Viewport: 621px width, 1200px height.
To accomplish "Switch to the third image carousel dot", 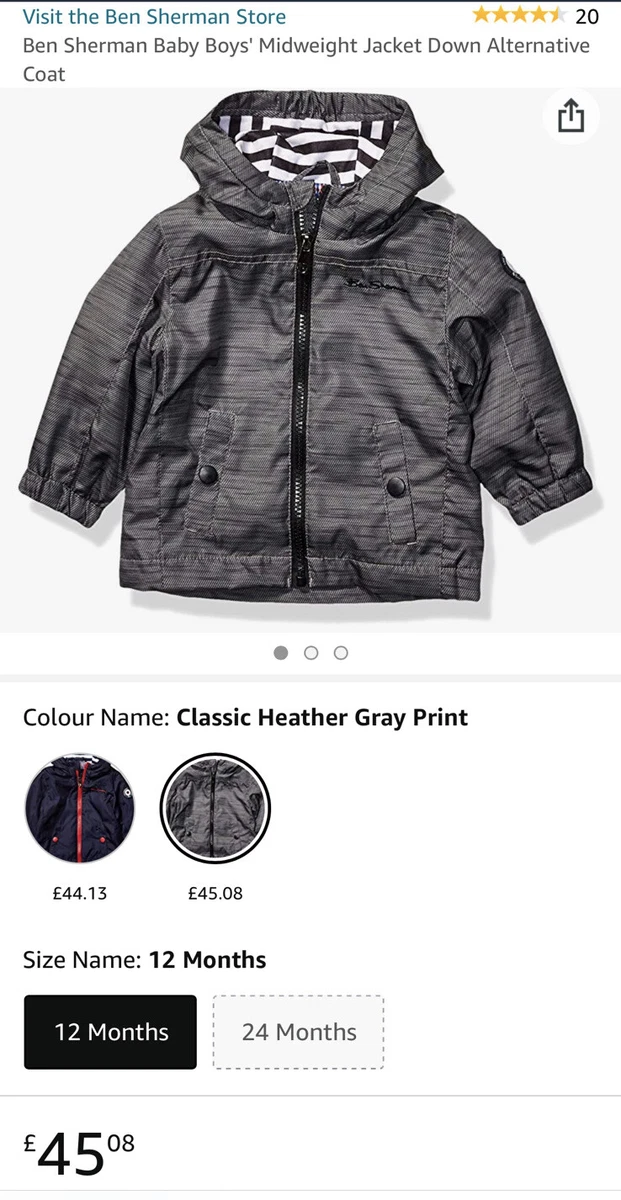I will (341, 653).
